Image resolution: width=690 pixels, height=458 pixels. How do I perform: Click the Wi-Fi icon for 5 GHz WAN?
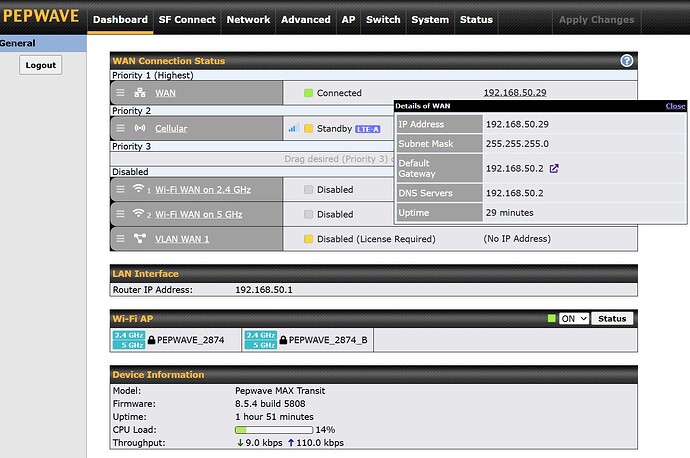click(x=139, y=213)
